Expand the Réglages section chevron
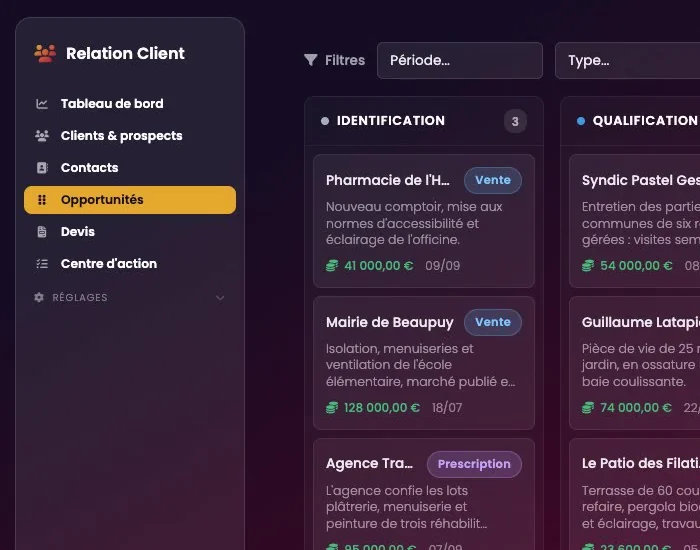Screen dimensions: 700x550 220,298
